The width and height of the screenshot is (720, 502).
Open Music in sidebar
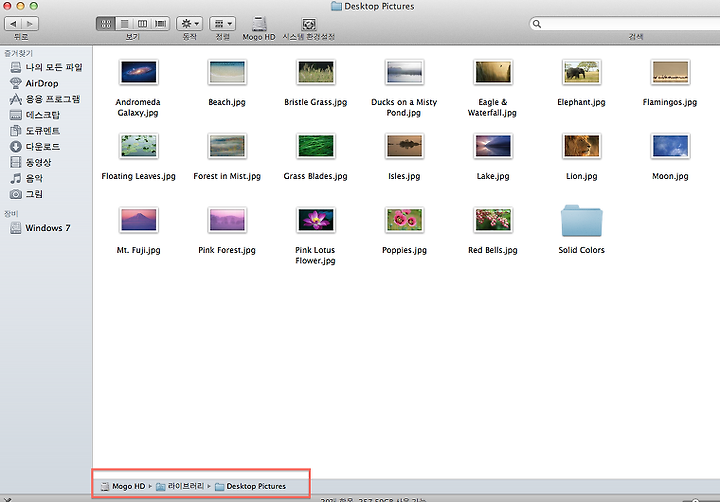click(x=27, y=178)
